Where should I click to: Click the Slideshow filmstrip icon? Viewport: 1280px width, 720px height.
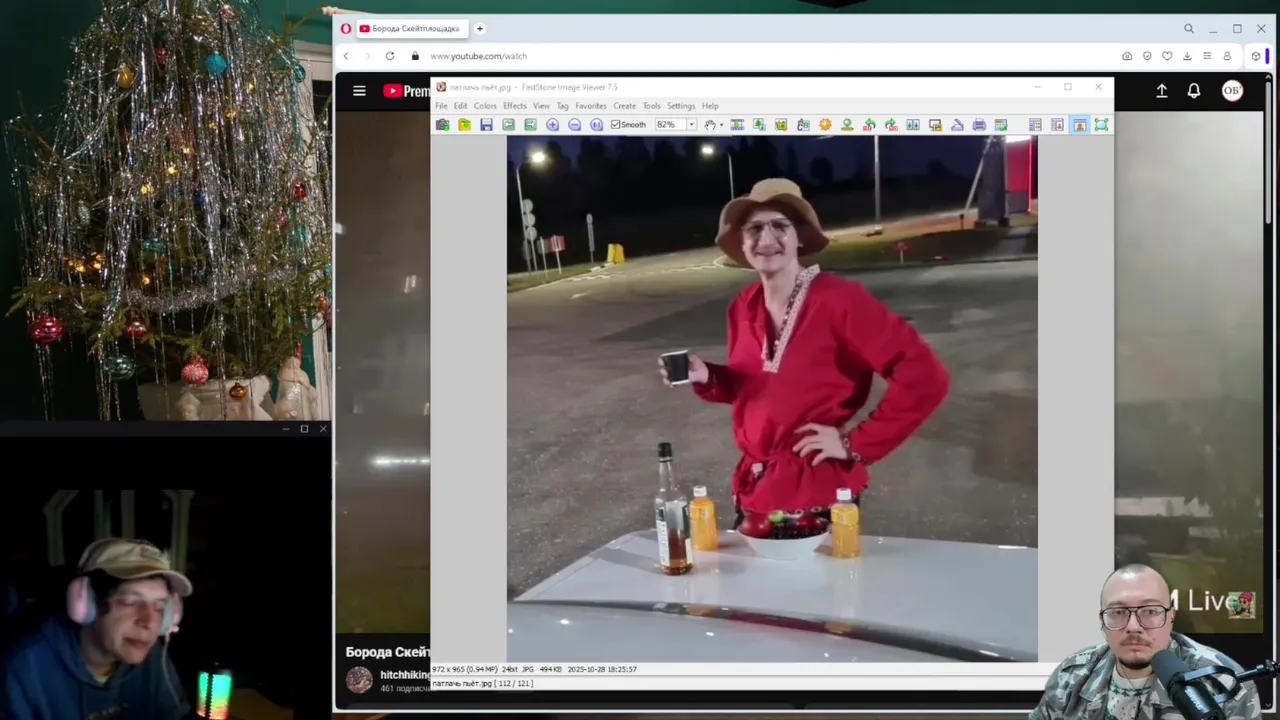click(x=737, y=125)
